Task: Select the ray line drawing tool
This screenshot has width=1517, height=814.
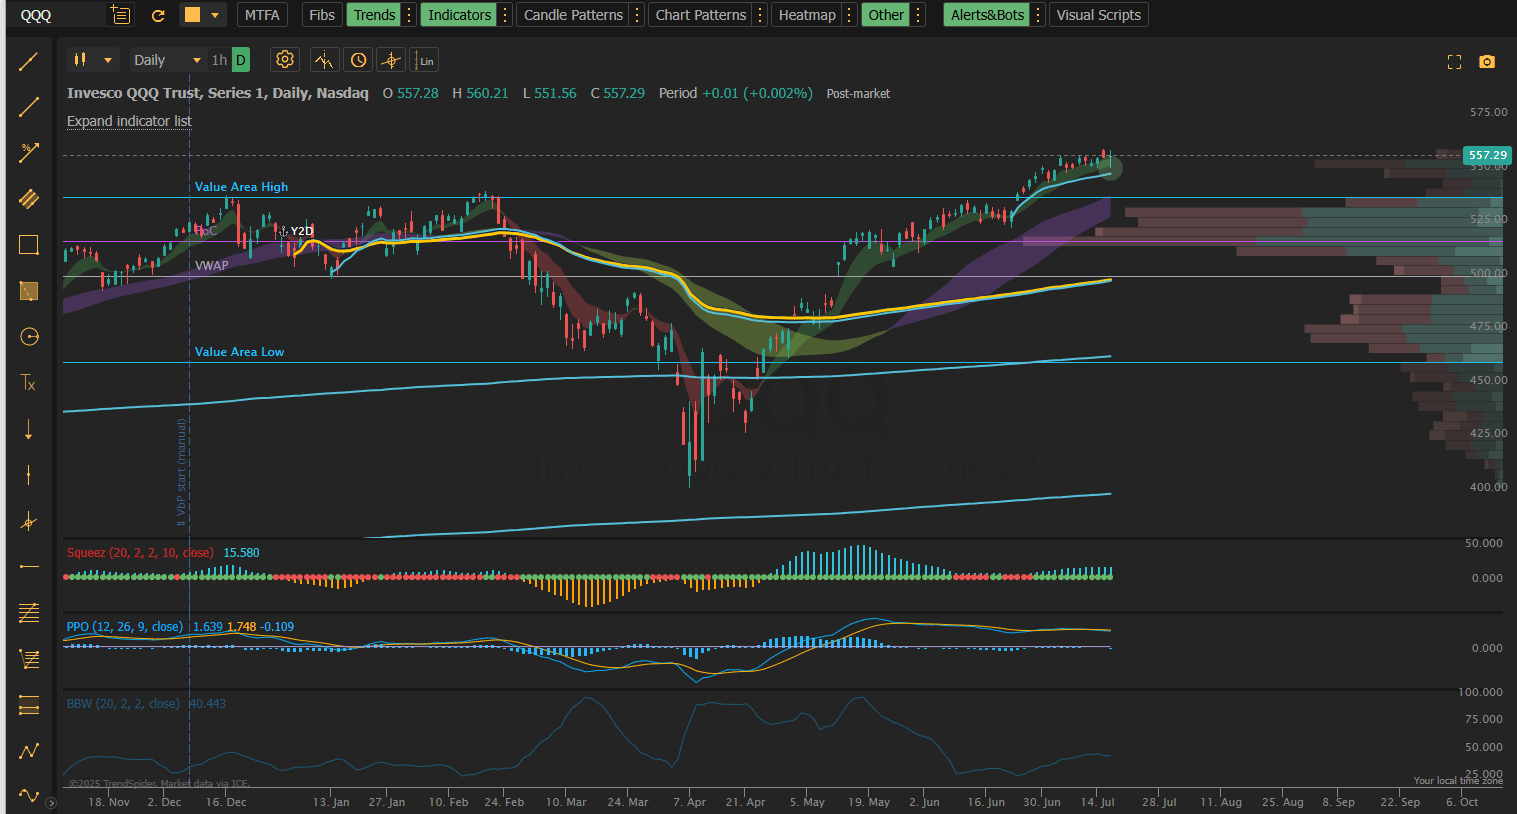Action: tap(29, 106)
